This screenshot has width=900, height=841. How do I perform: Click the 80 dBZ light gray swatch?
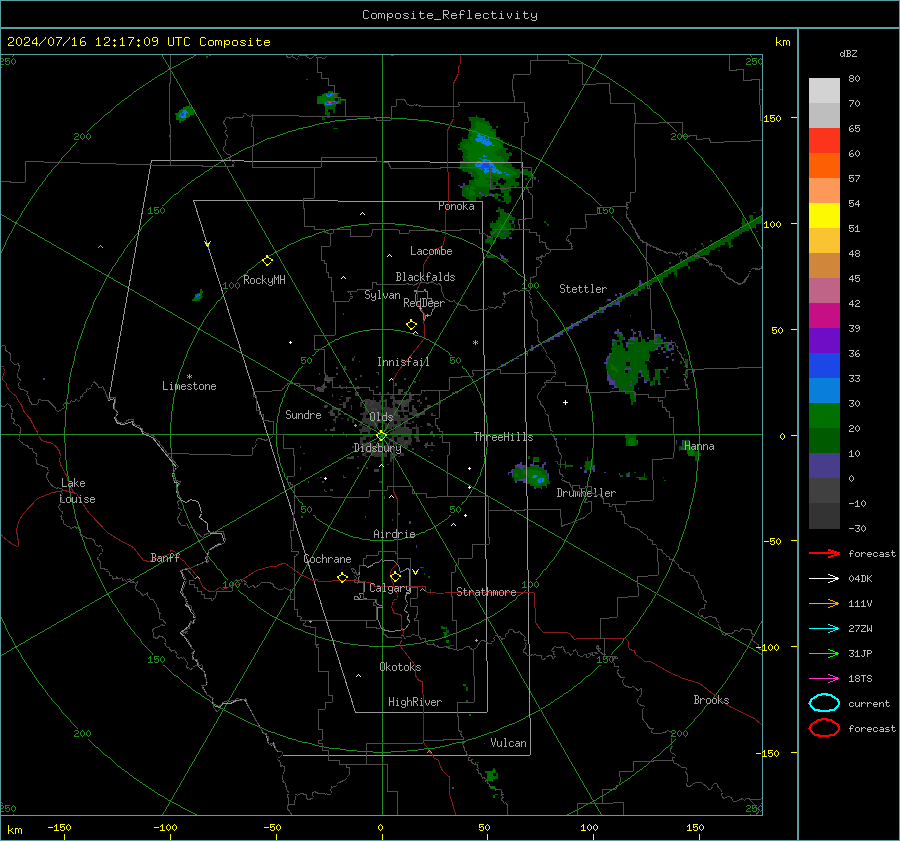point(824,90)
